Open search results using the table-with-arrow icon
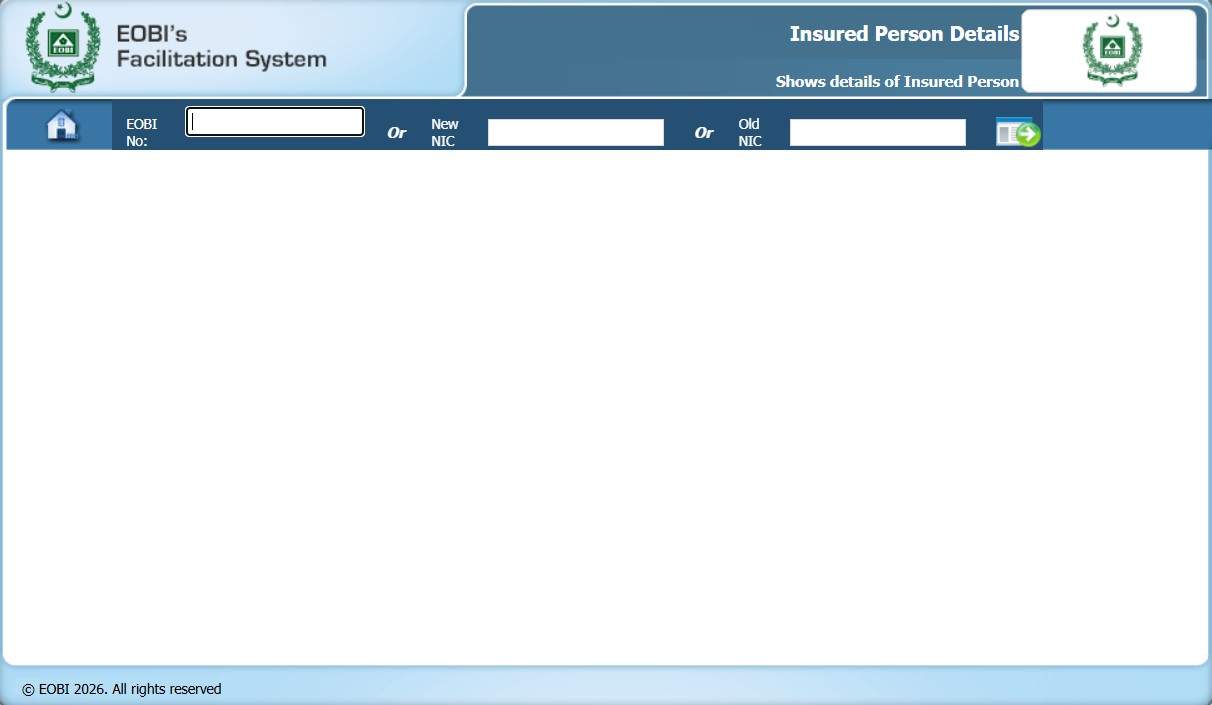The width and height of the screenshot is (1212, 705). [x=1016, y=129]
